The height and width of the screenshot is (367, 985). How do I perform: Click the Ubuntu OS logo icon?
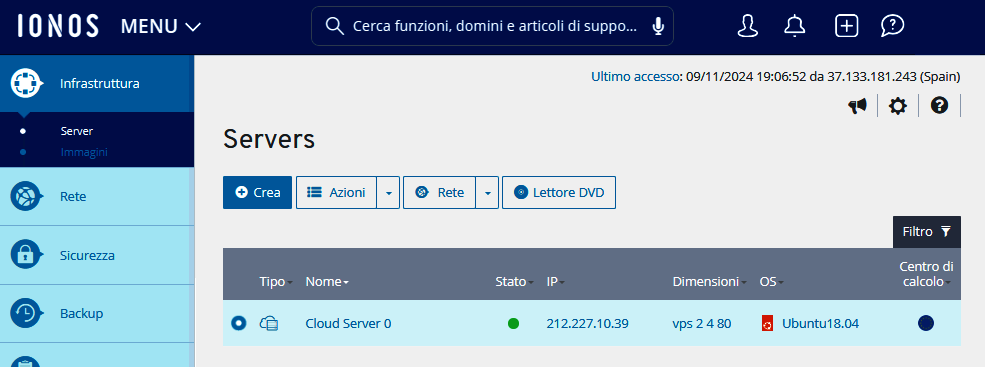767,324
